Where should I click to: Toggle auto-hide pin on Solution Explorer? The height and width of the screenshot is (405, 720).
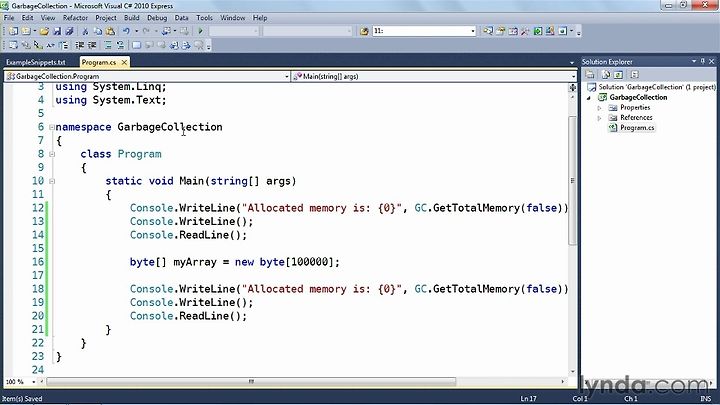[x=703, y=61]
